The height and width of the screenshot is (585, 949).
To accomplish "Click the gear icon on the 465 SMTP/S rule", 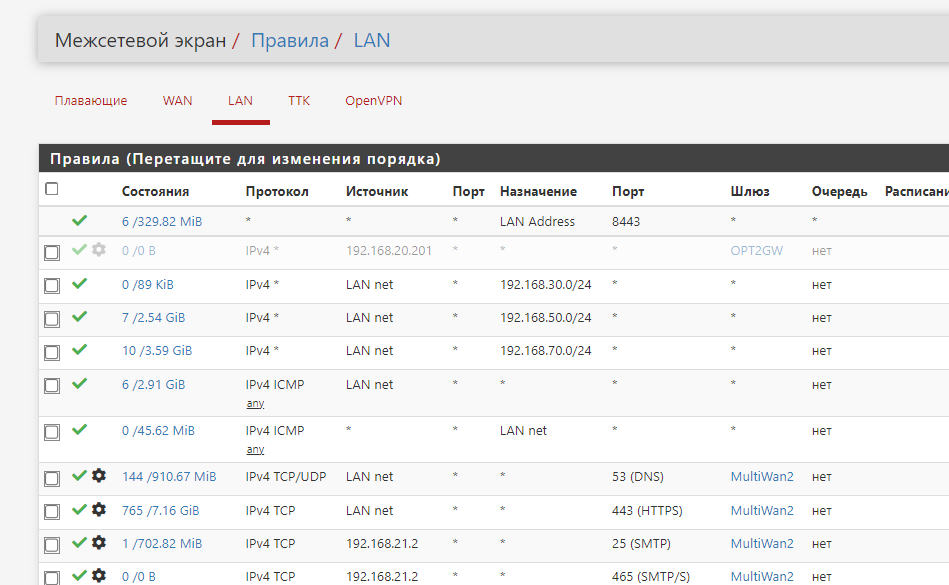I will pyautogui.click(x=98, y=576).
